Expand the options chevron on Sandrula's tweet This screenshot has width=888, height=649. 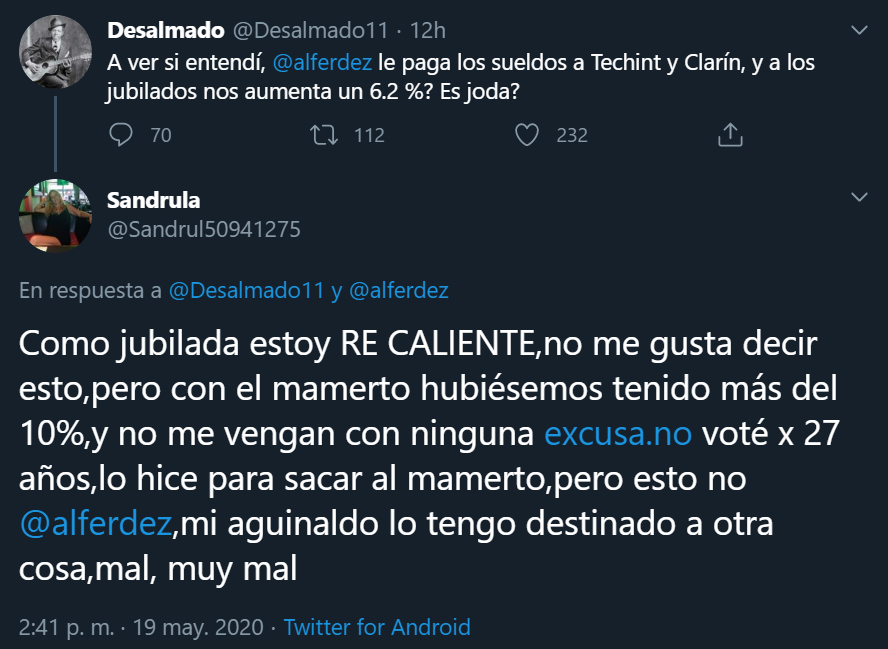tap(858, 197)
